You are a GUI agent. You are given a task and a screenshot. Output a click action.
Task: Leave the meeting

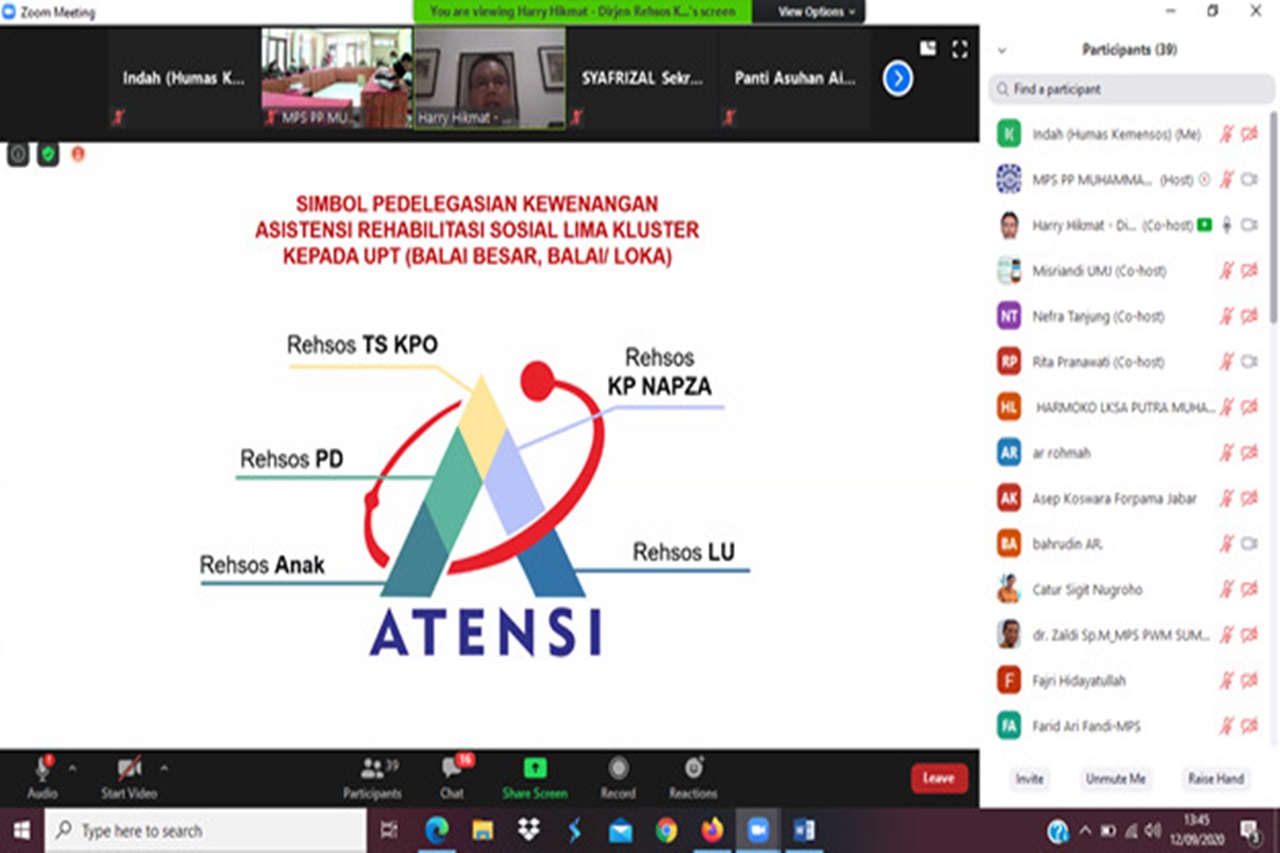click(939, 778)
